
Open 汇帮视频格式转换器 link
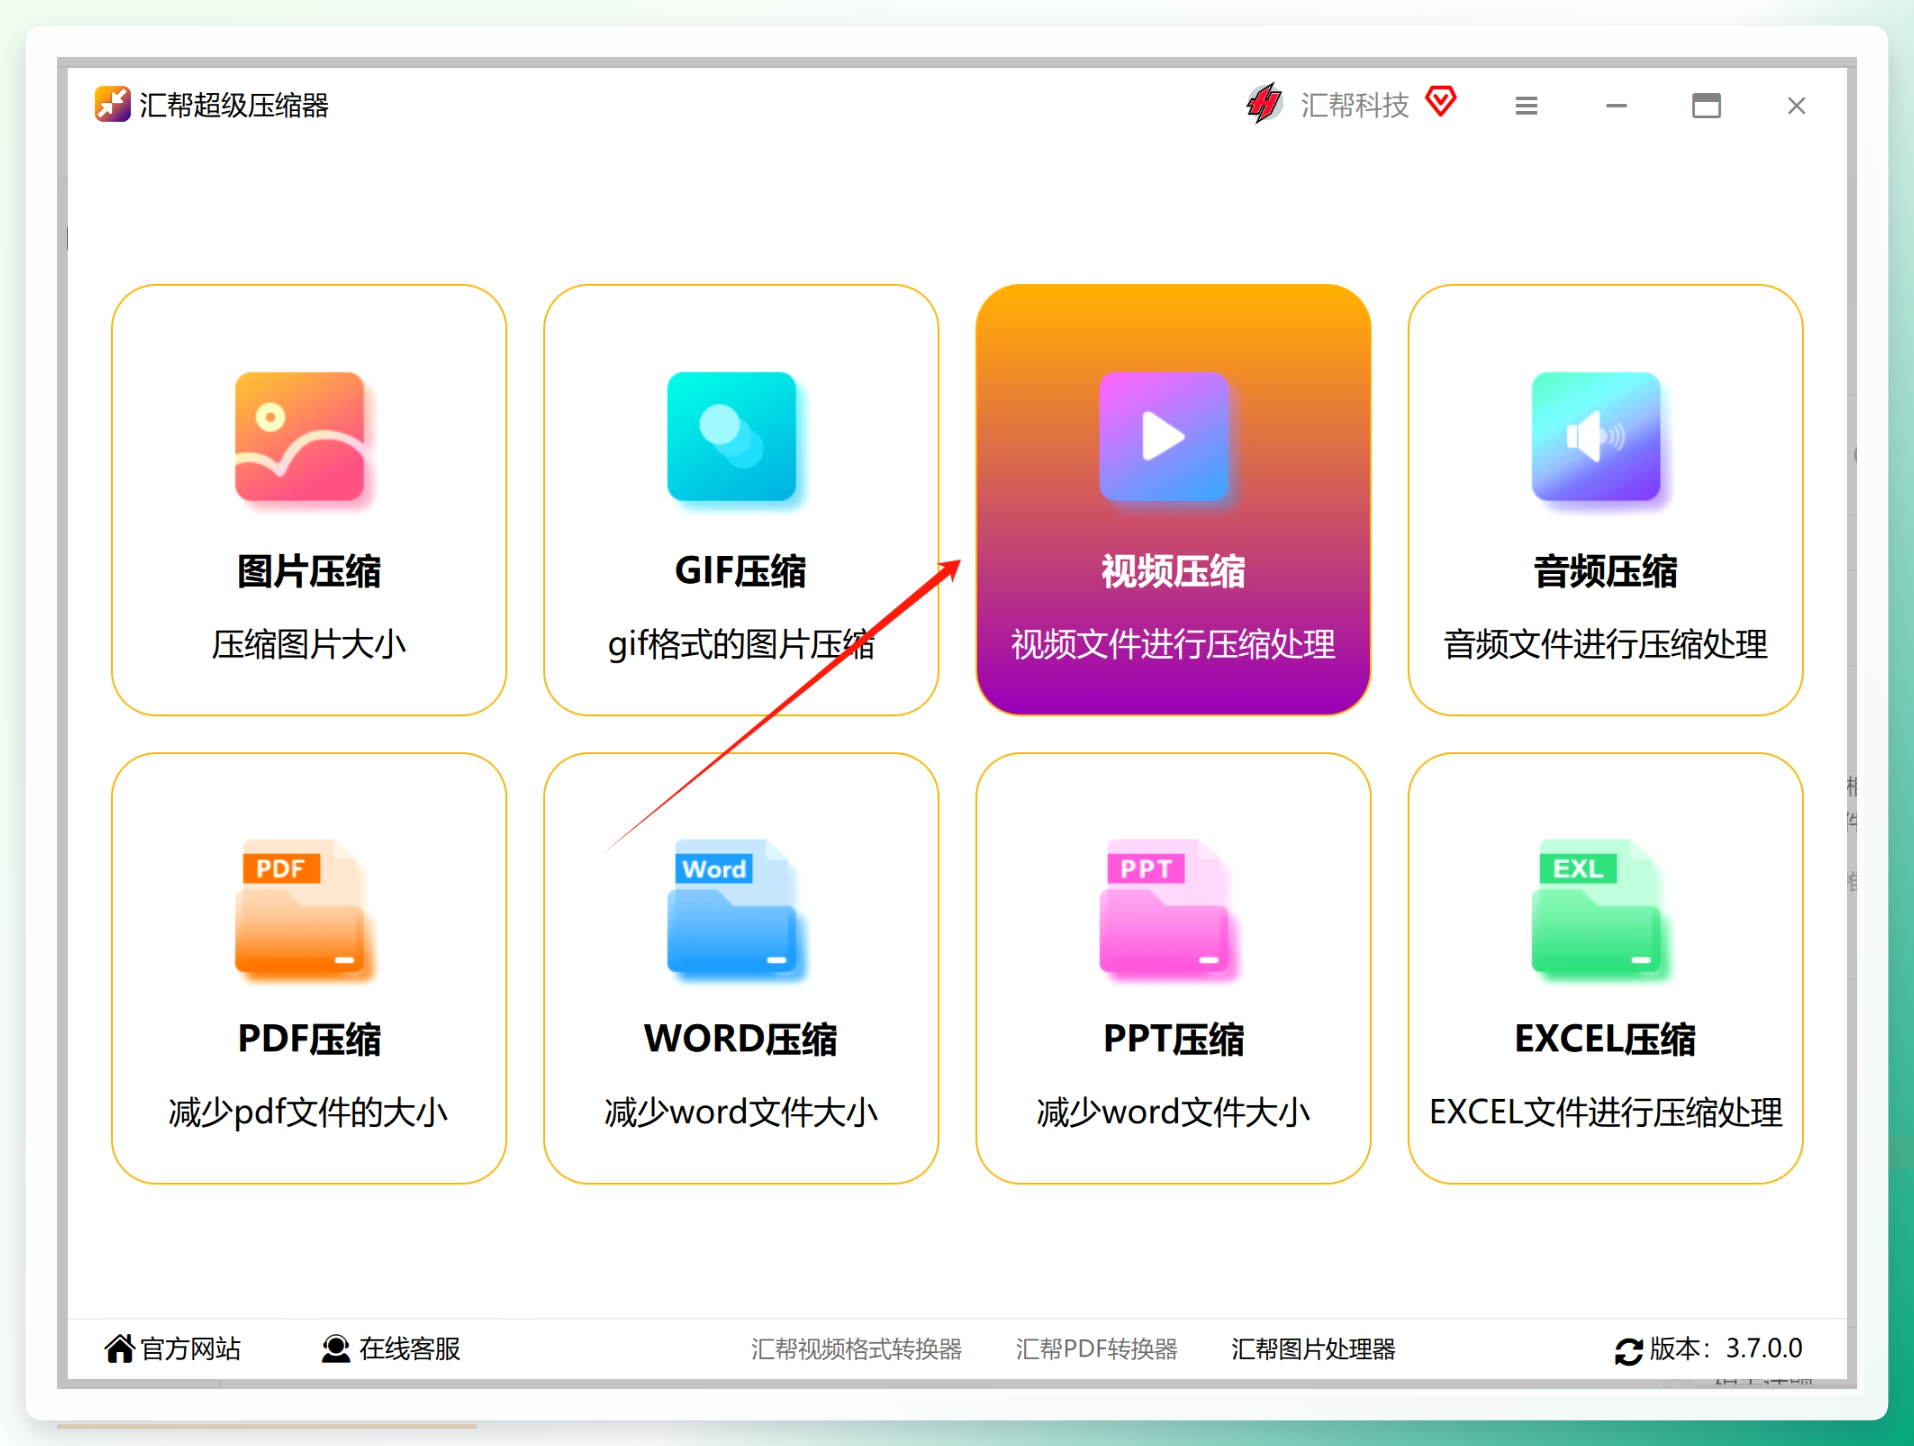pyautogui.click(x=856, y=1349)
